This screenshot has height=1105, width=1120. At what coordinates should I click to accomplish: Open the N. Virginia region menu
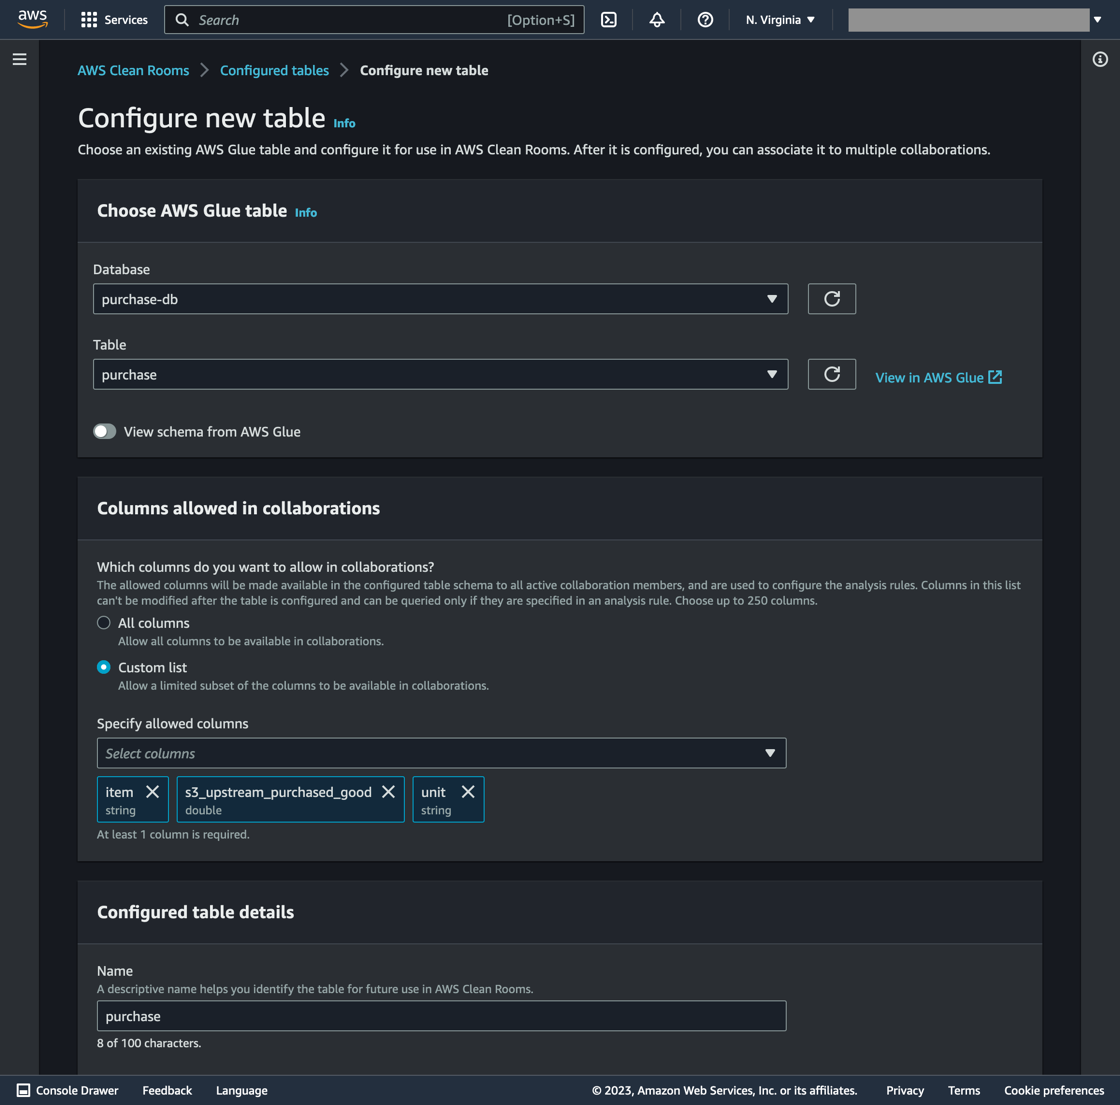(780, 19)
